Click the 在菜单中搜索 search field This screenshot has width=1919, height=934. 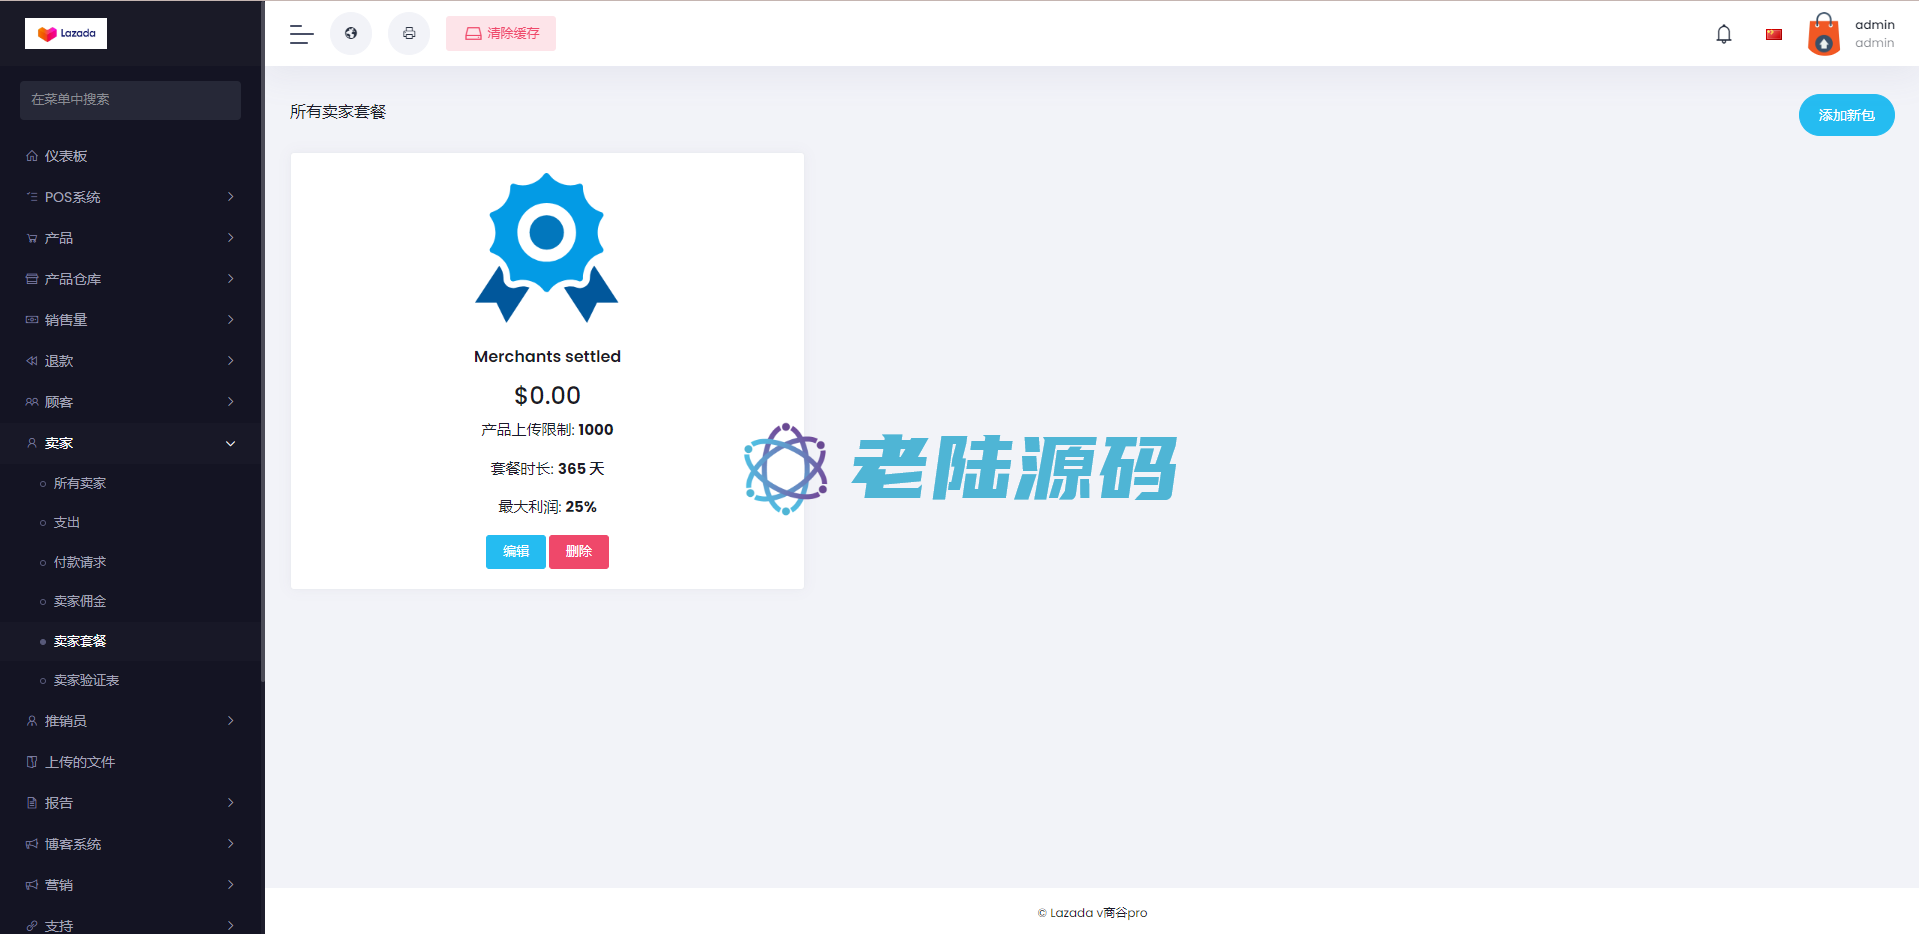click(130, 100)
